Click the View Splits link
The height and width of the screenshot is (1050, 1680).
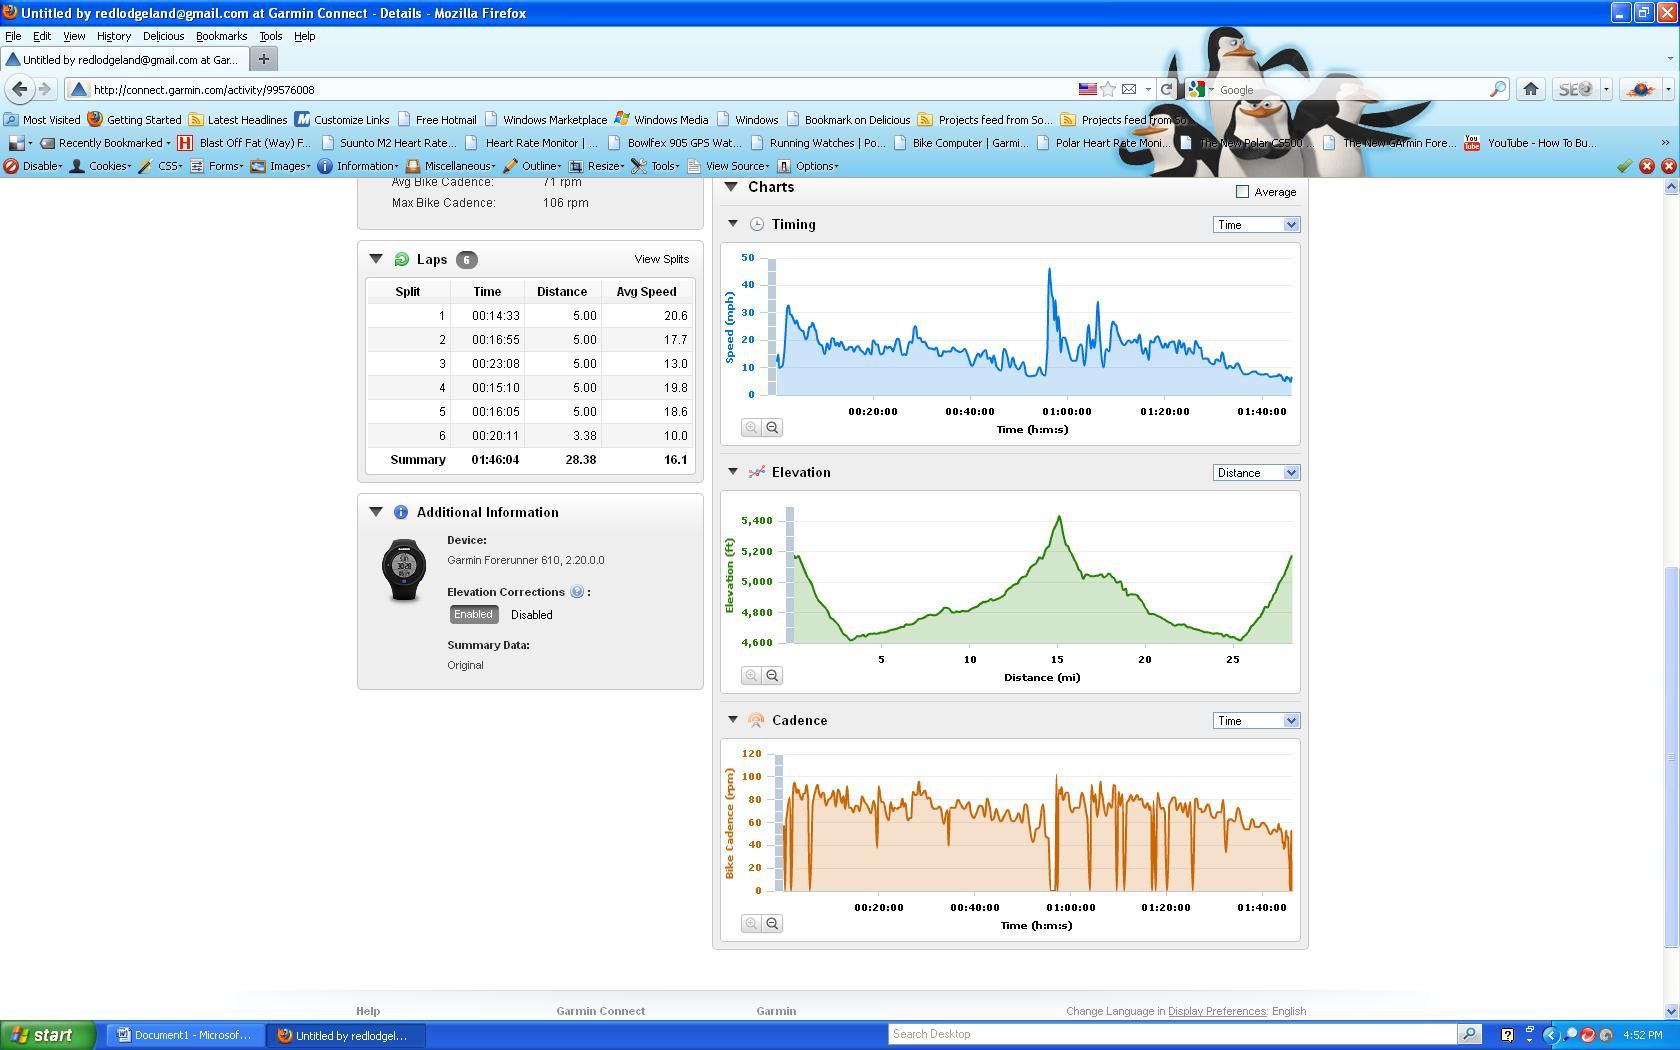661,259
